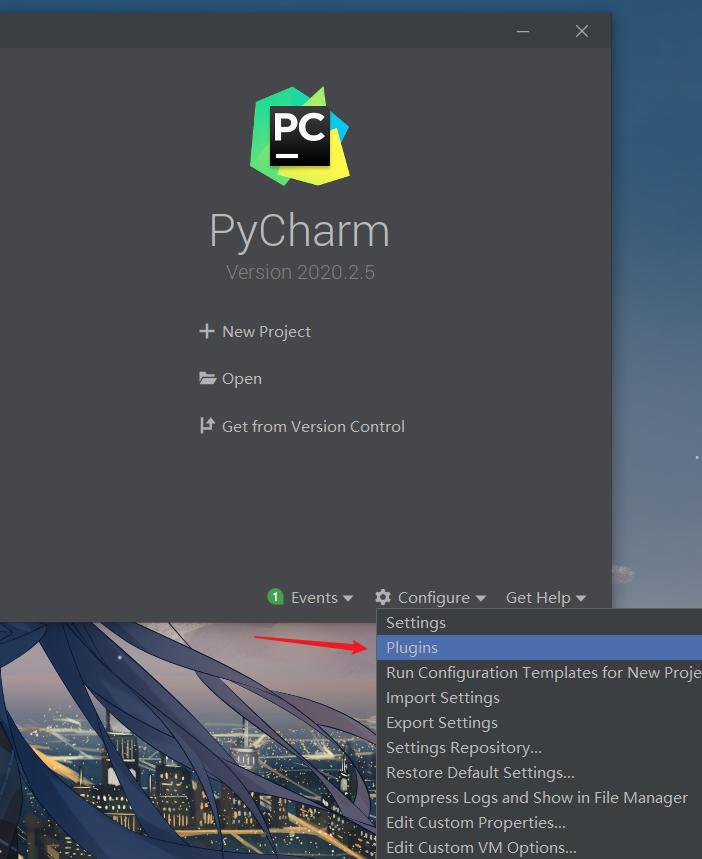Select Plugins in the Configure menu
Screen dimensions: 702x859
click(539, 648)
